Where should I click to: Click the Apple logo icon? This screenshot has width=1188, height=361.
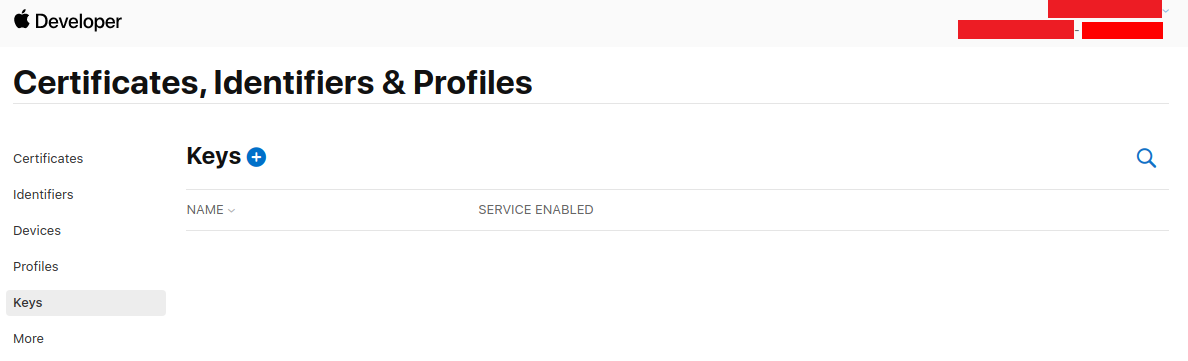21,20
